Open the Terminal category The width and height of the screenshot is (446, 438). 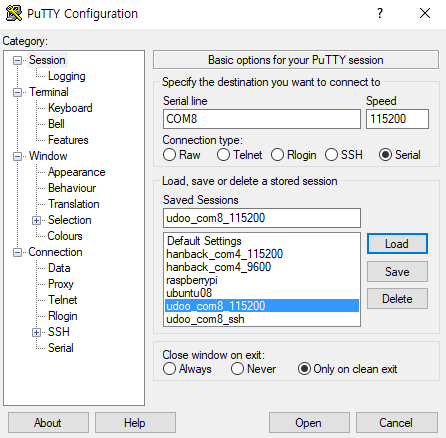point(49,92)
